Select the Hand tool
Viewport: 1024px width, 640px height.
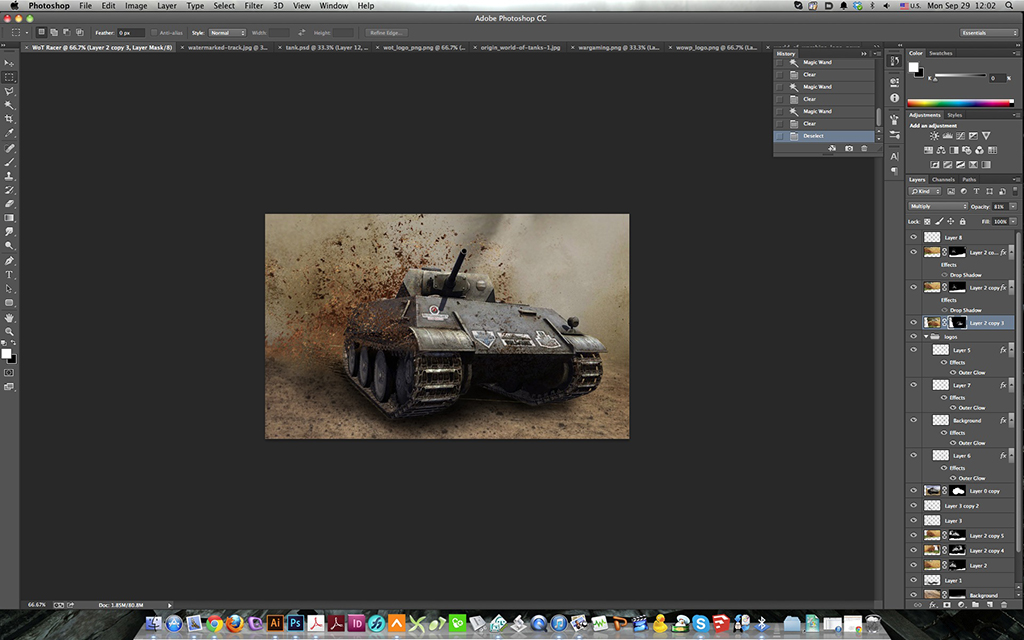coord(9,317)
